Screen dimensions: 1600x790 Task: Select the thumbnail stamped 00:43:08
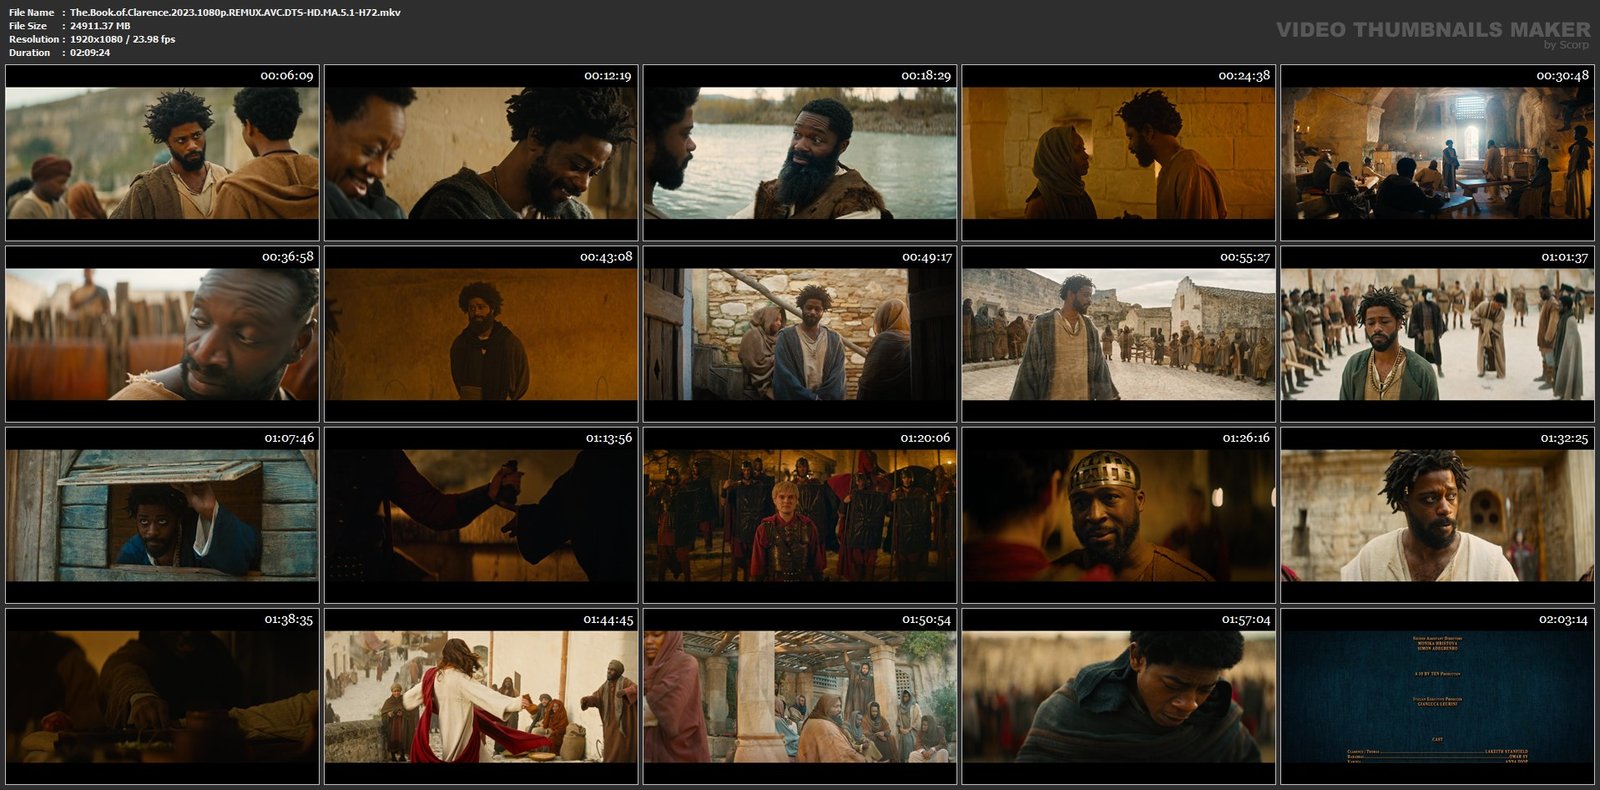click(481, 334)
